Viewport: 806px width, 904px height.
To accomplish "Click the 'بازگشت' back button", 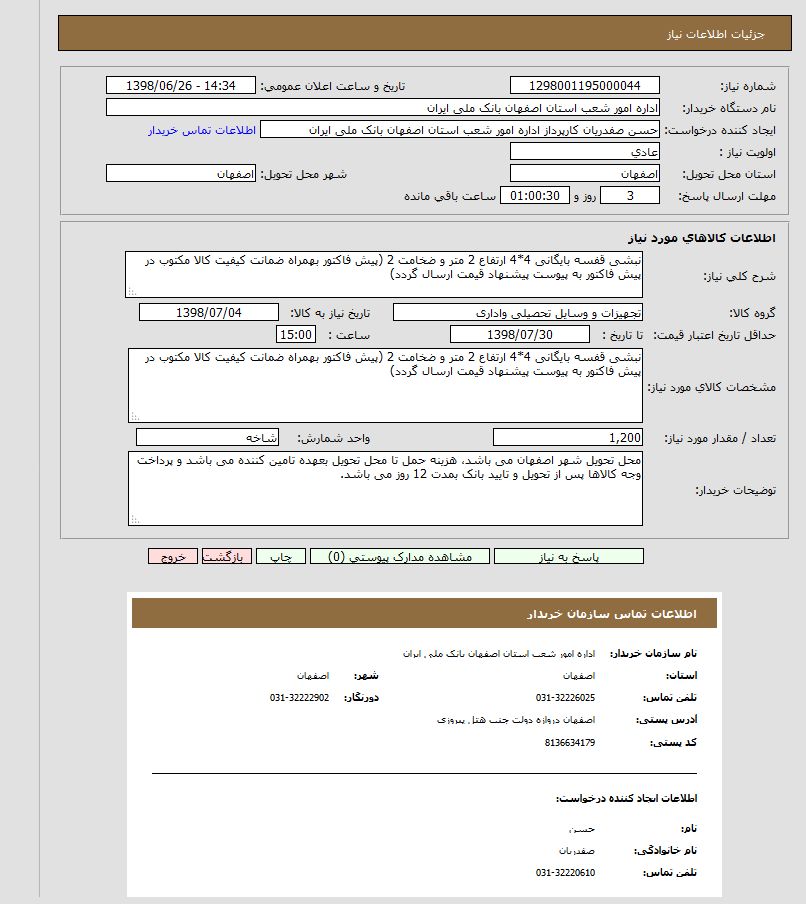I will point(226,557).
